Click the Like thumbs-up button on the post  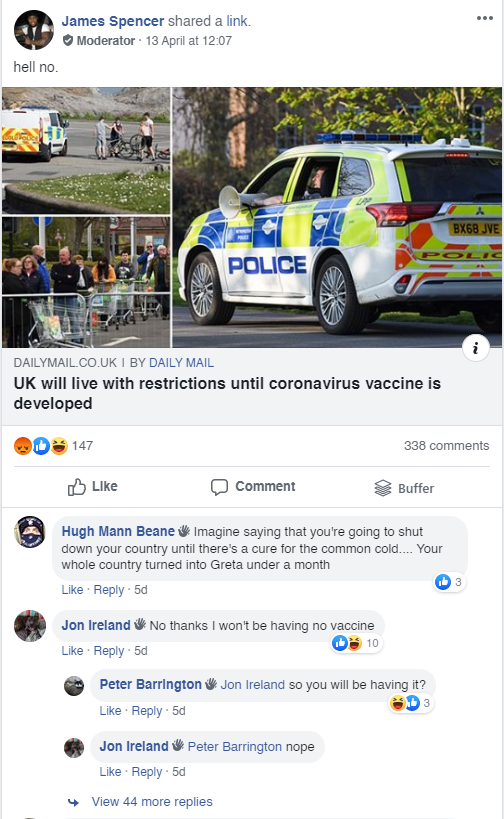click(x=92, y=487)
